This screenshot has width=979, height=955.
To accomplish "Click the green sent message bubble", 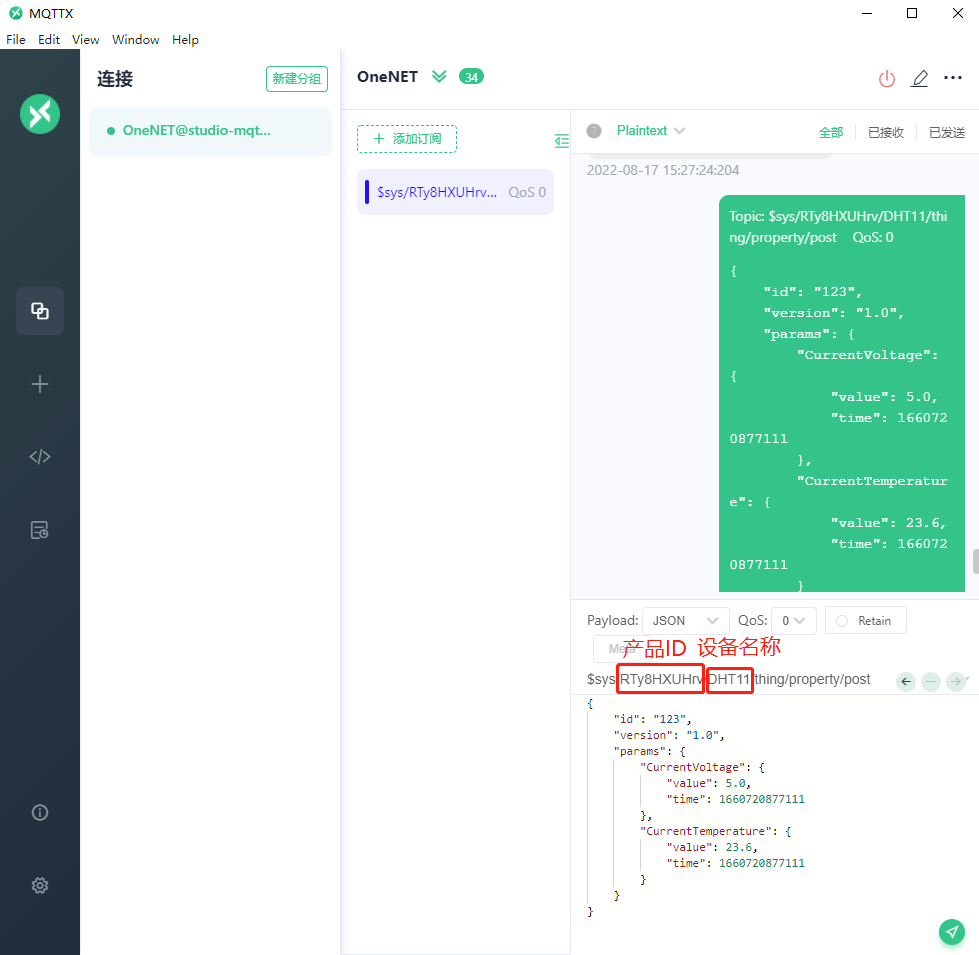I will pyautogui.click(x=842, y=393).
